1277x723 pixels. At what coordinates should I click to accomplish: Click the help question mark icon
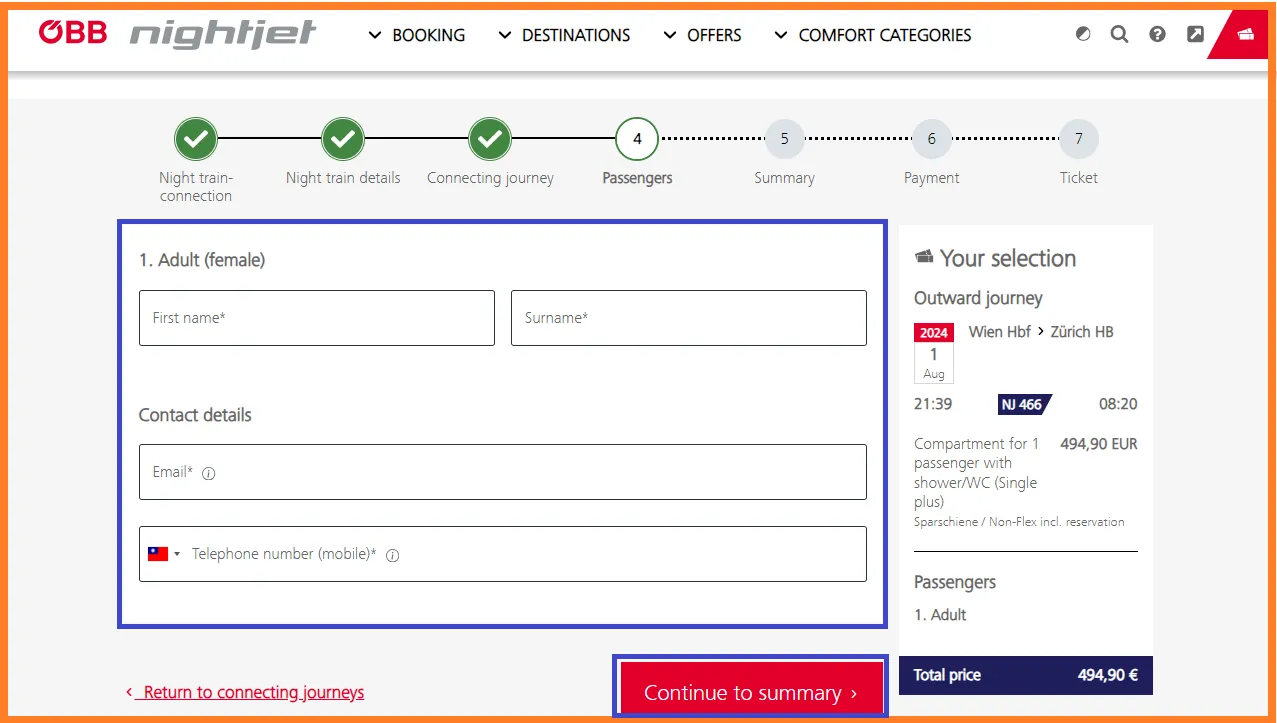tap(1157, 33)
